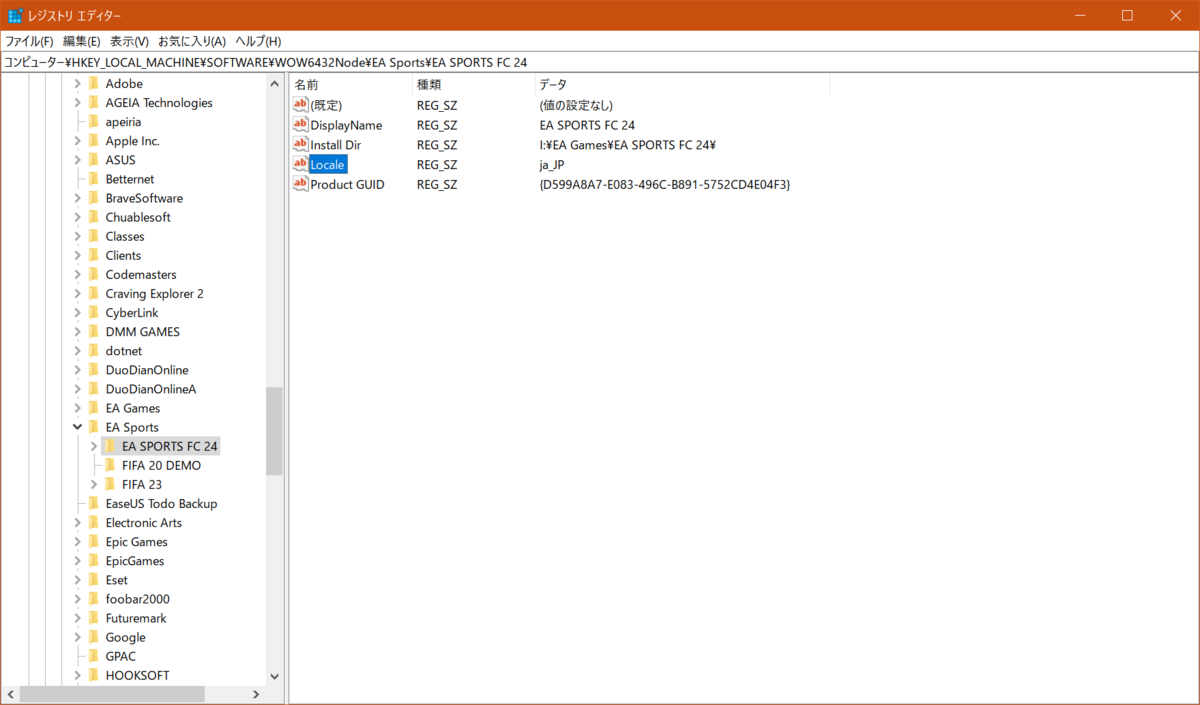Expand the EA Games key
Viewport: 1200px width, 705px height.
point(77,408)
